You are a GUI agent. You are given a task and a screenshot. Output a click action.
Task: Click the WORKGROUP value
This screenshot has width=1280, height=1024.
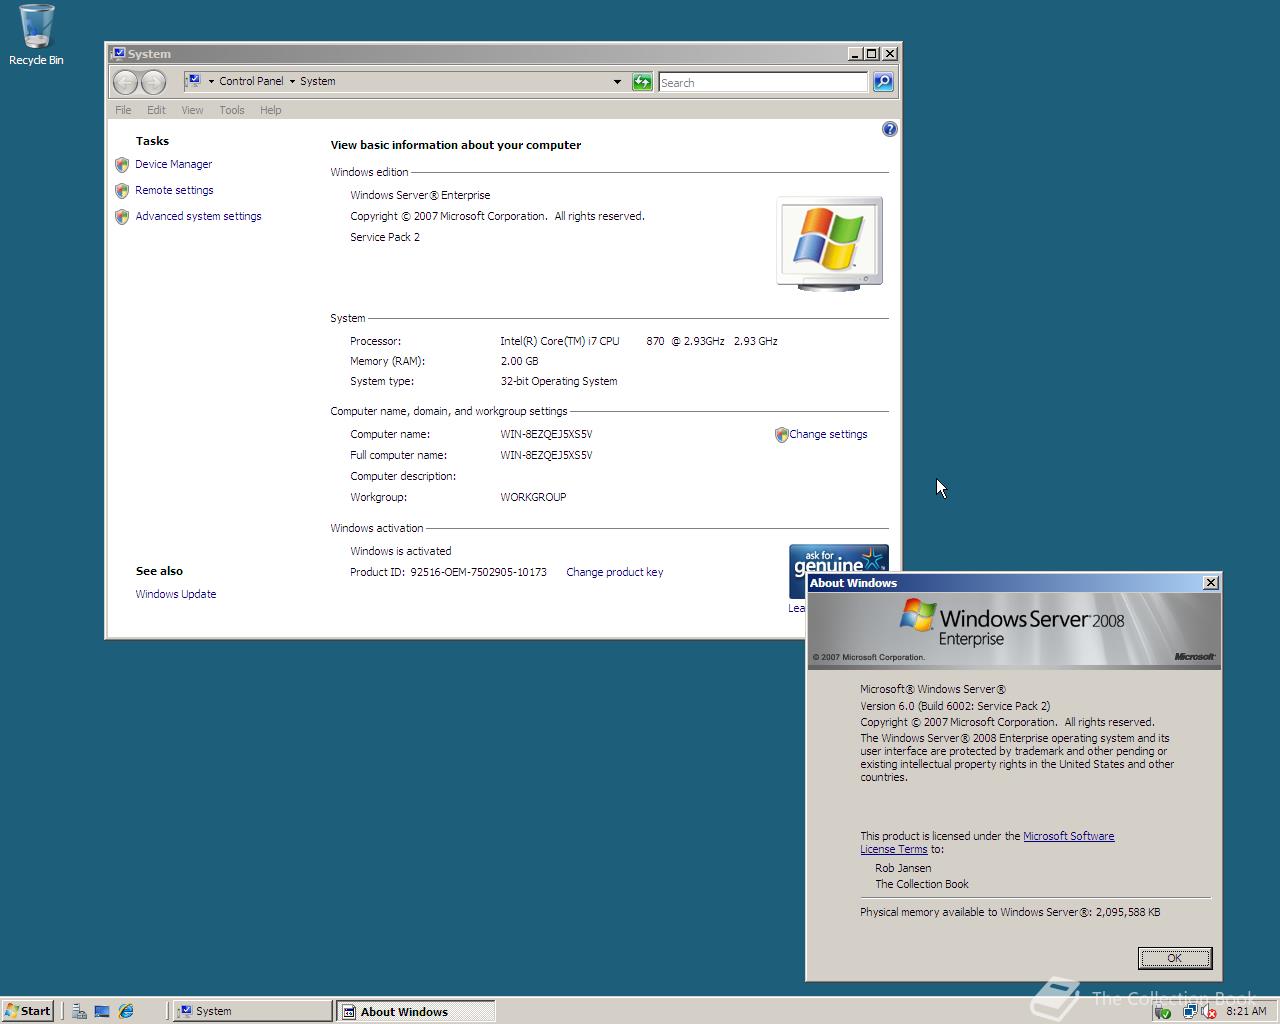click(533, 497)
